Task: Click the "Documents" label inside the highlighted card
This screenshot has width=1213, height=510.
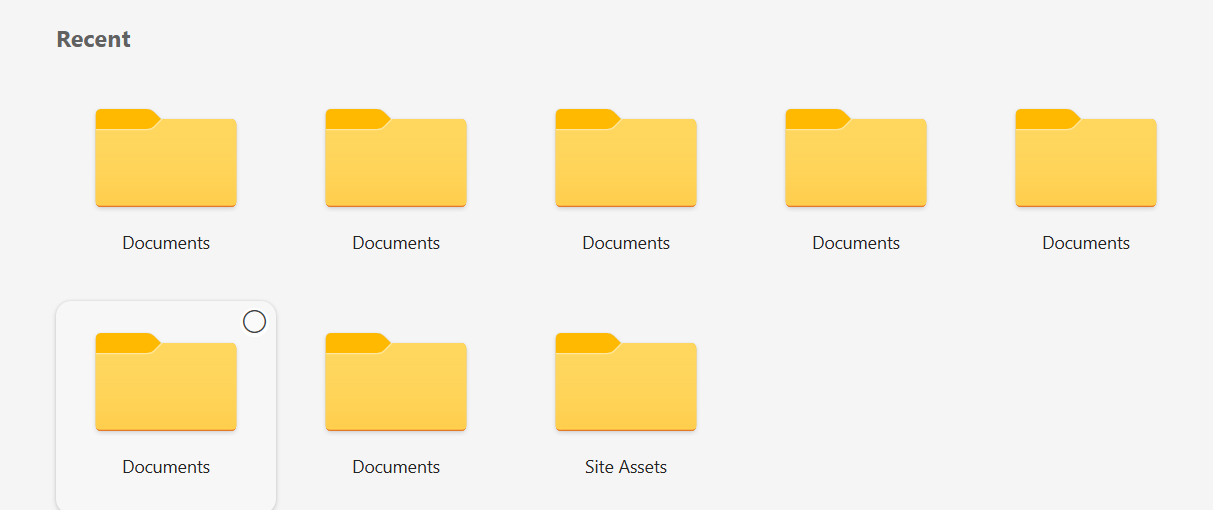Action: click(x=166, y=467)
